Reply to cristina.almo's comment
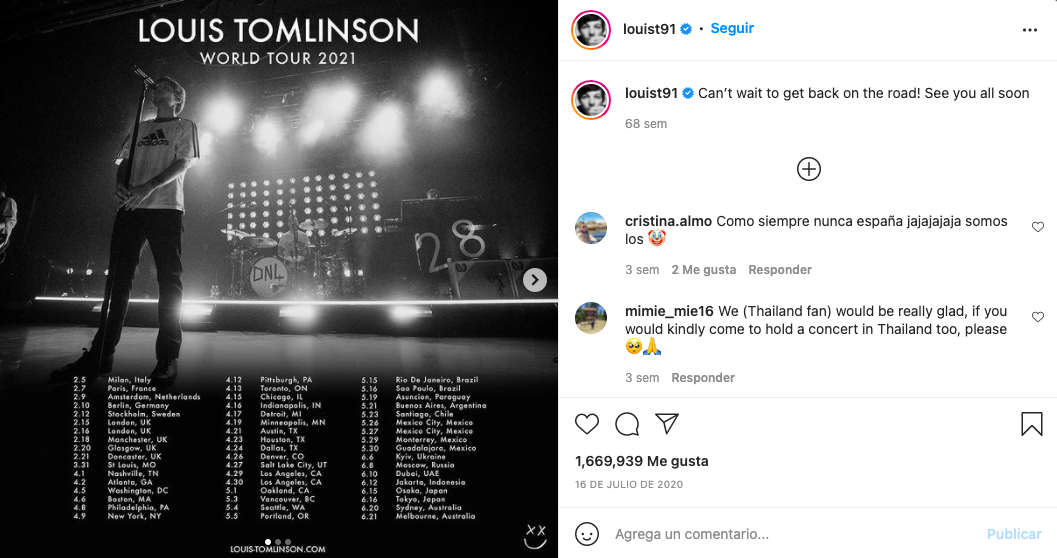 (x=780, y=270)
